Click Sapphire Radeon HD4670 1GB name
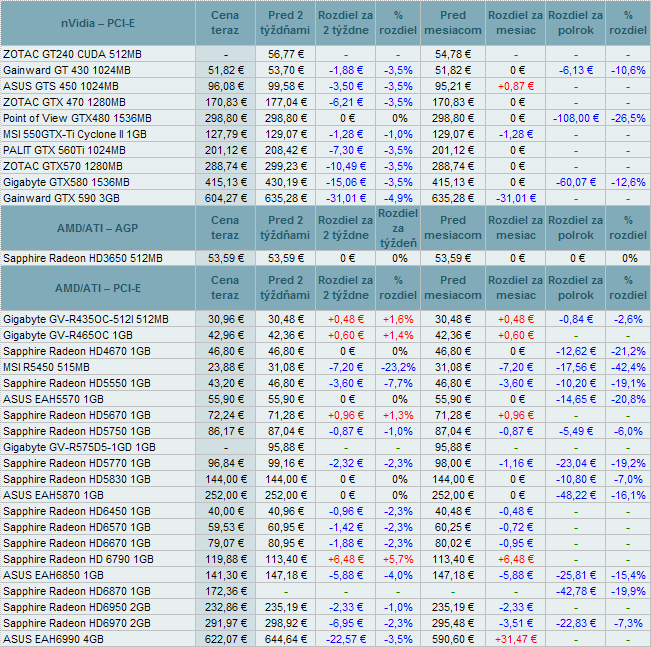The height and width of the screenshot is (647, 651). click(77, 351)
